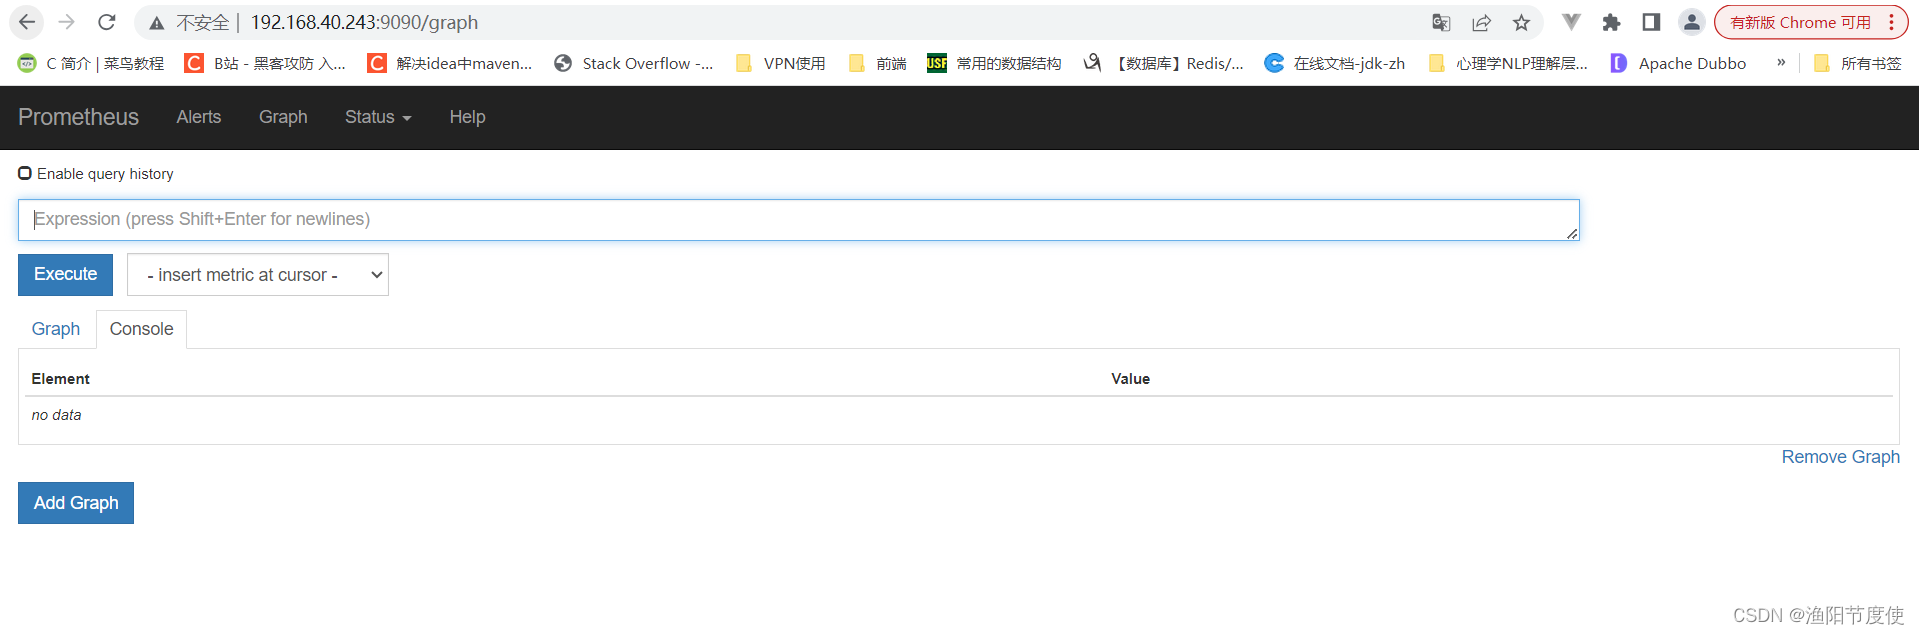
Task: Click the no data text
Action: point(56,415)
